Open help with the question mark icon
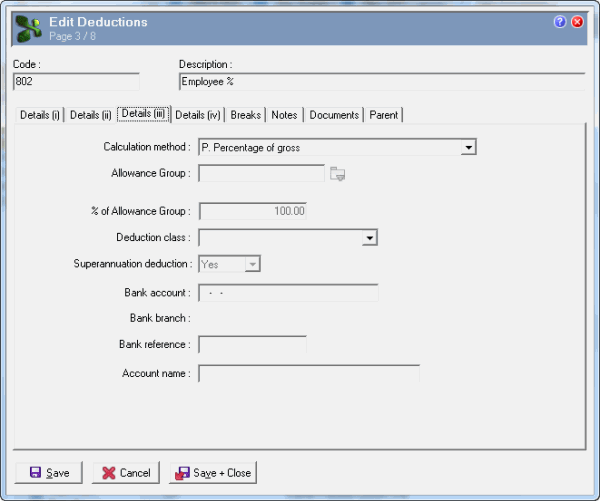The height and width of the screenshot is (501, 600). [x=559, y=22]
